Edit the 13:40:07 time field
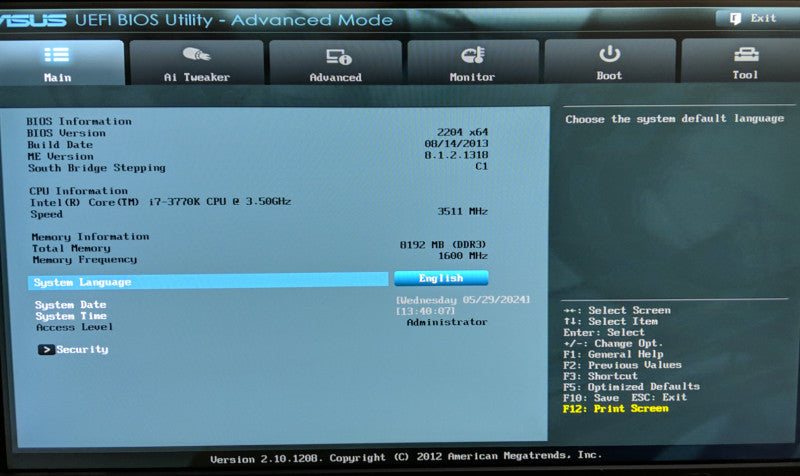800x476 pixels. pyautogui.click(x=426, y=311)
